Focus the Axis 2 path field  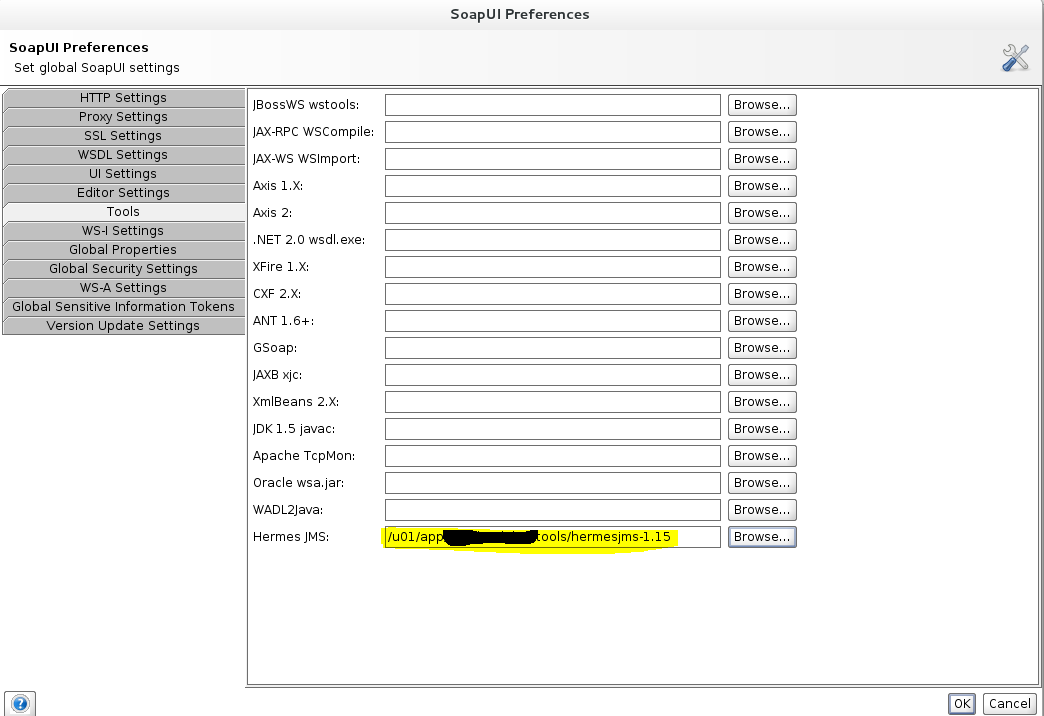coord(553,212)
